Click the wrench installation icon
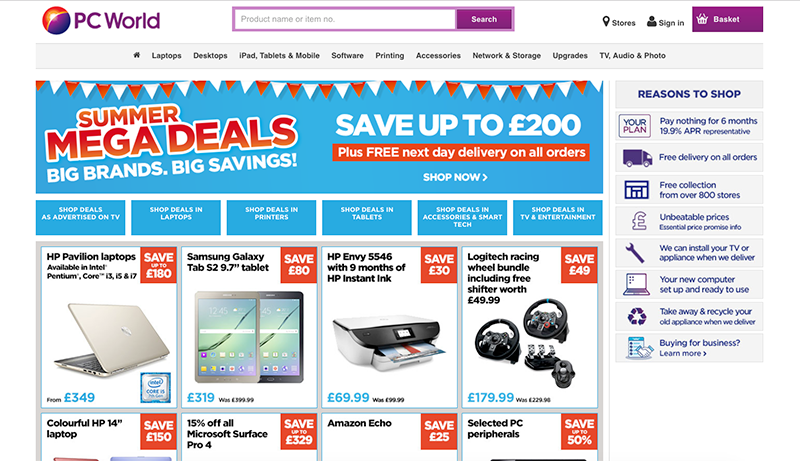 coord(635,252)
